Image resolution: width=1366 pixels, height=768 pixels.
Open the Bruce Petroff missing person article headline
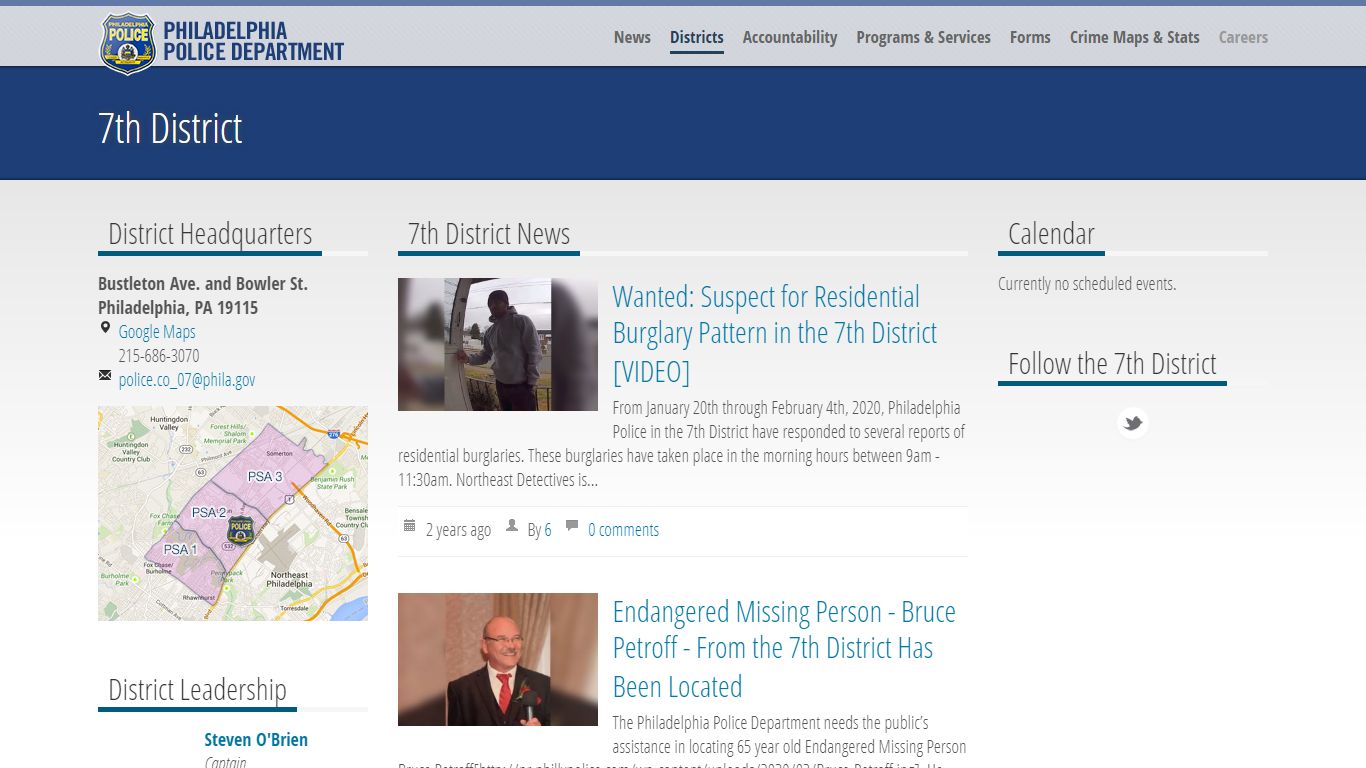coord(784,649)
